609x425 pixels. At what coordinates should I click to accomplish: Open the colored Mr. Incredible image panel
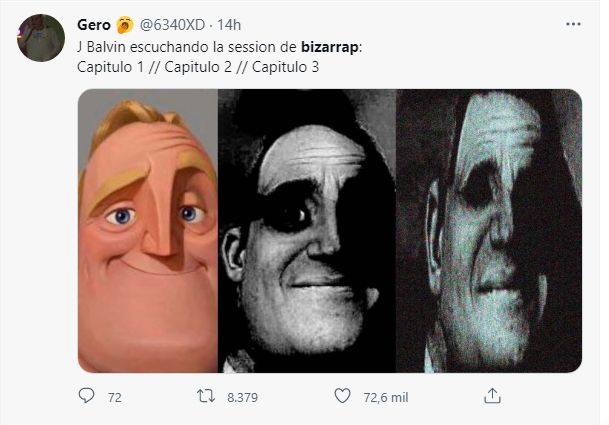(x=147, y=231)
